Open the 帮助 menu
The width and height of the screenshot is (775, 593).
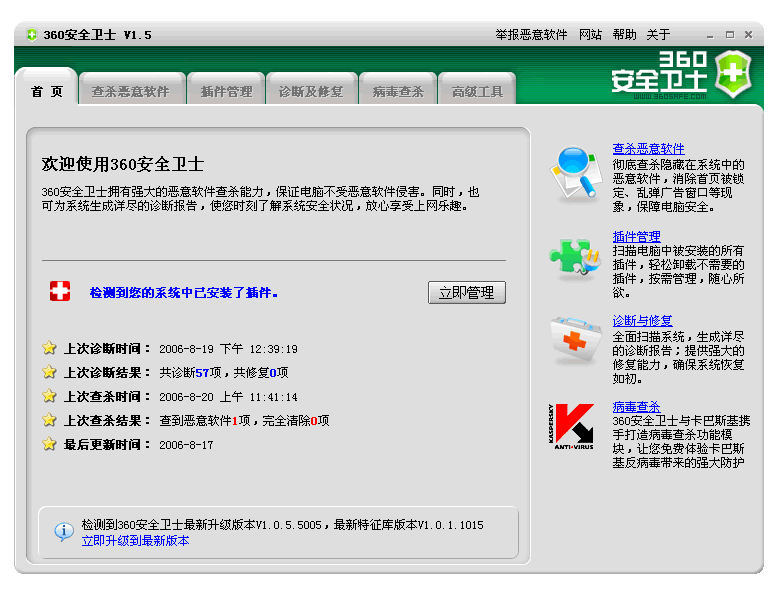click(x=624, y=35)
